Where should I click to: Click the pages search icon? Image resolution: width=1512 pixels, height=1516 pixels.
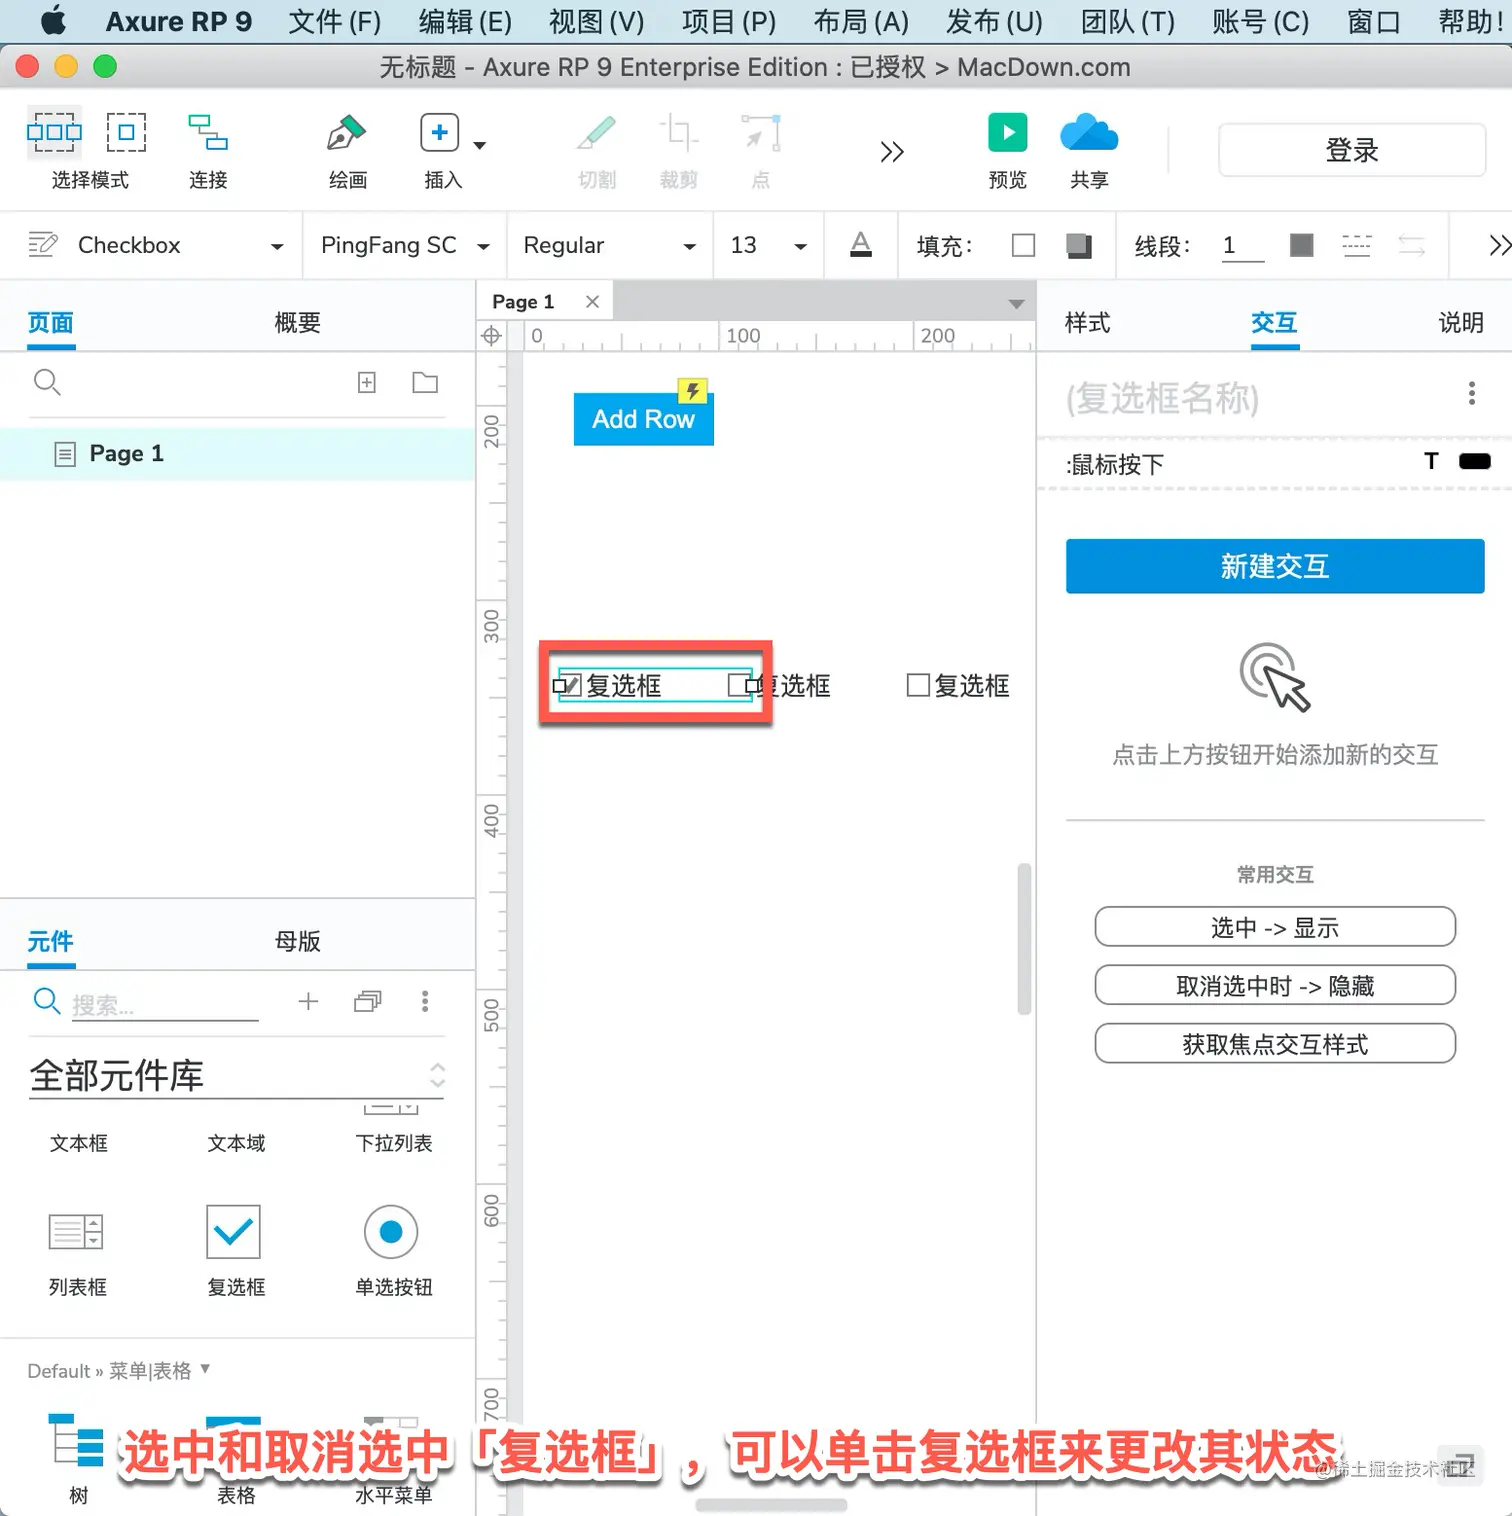pos(47,382)
